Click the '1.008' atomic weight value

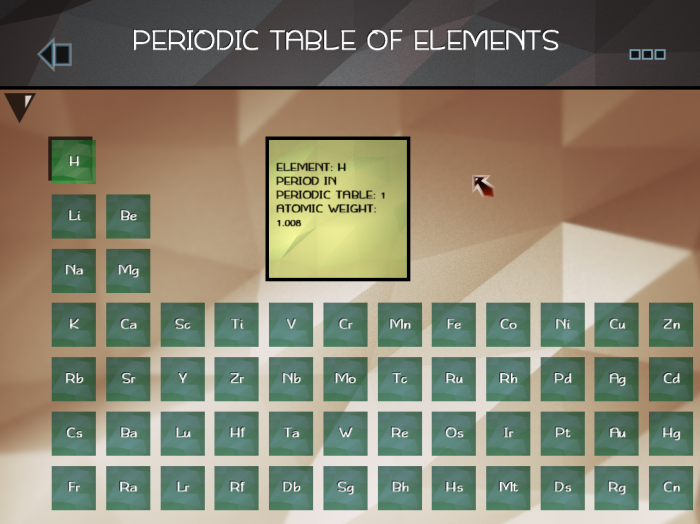point(289,223)
